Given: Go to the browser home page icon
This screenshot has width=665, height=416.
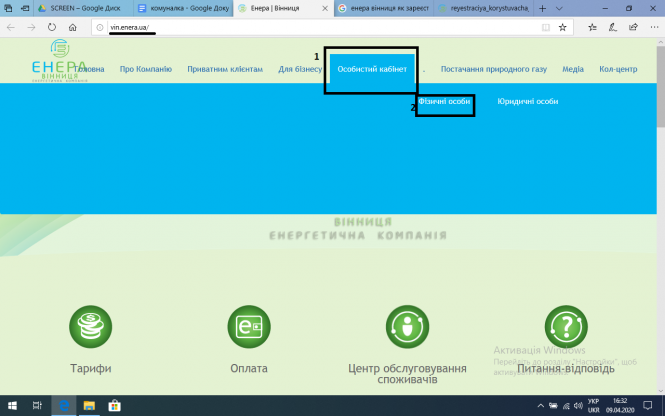Looking at the screenshot, I should (x=73, y=27).
